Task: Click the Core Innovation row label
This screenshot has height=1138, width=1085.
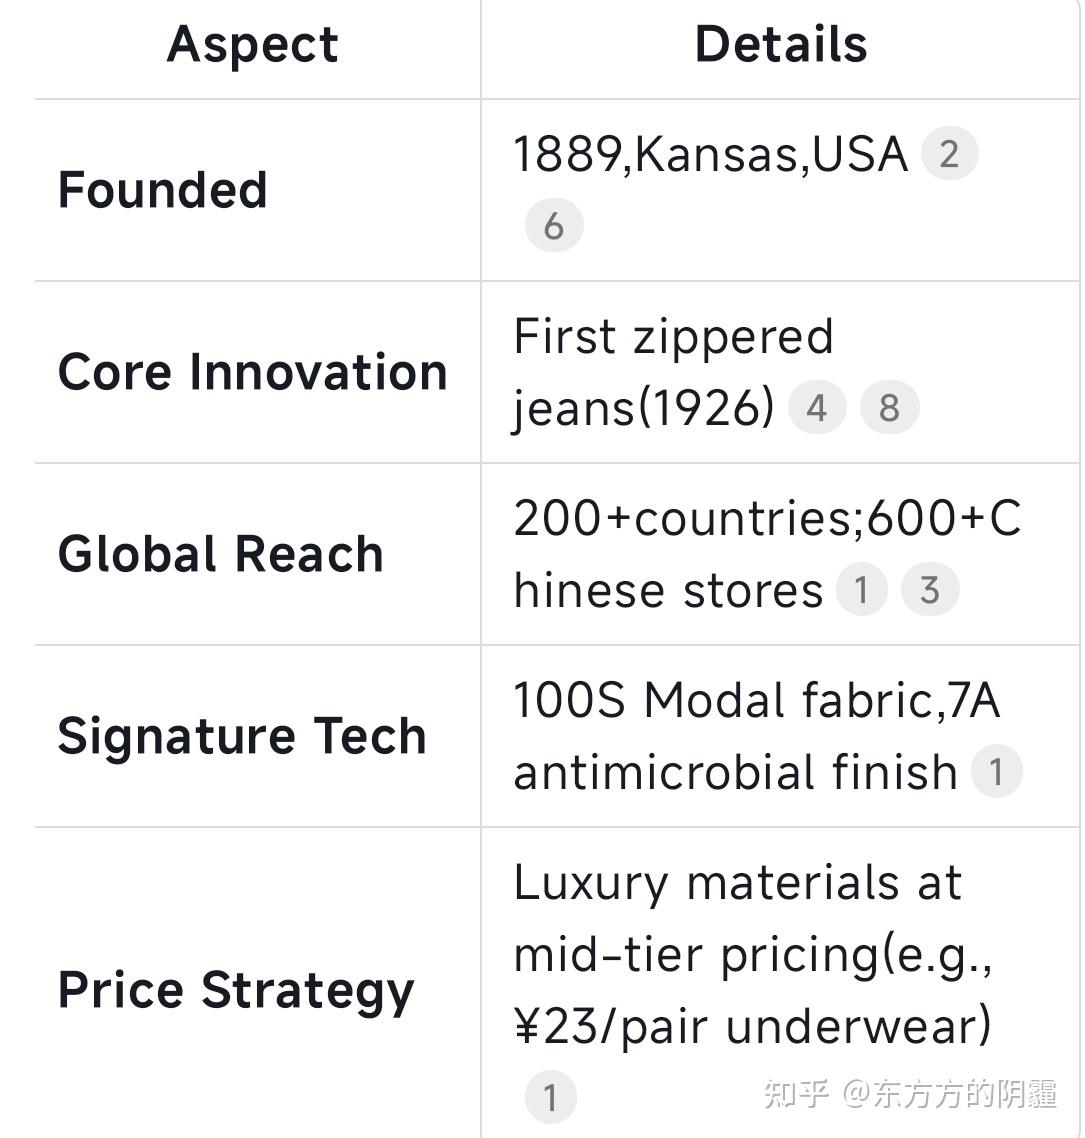Action: tap(253, 372)
